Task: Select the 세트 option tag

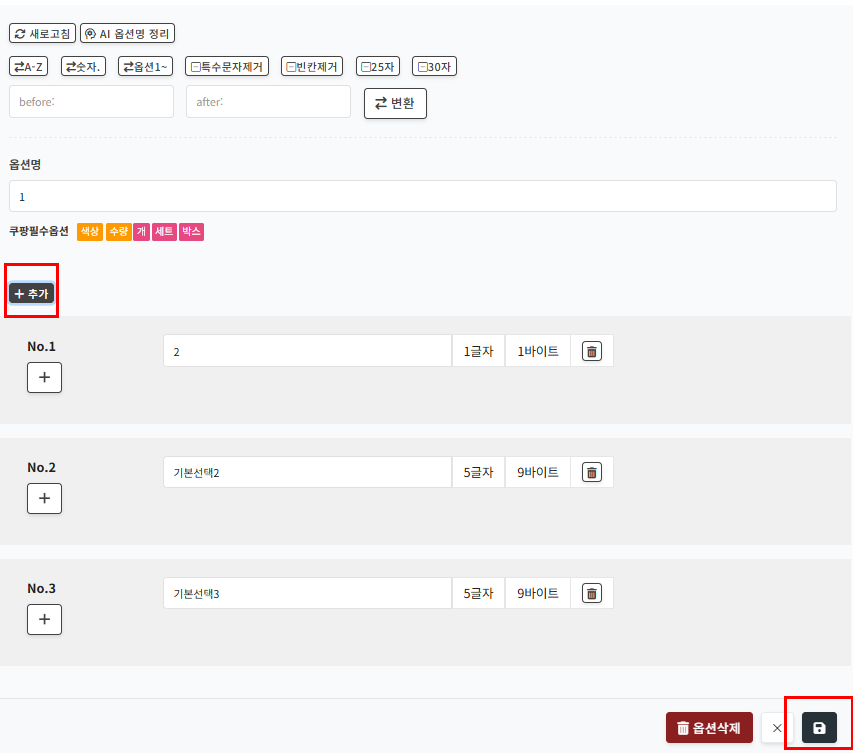Action: (164, 232)
